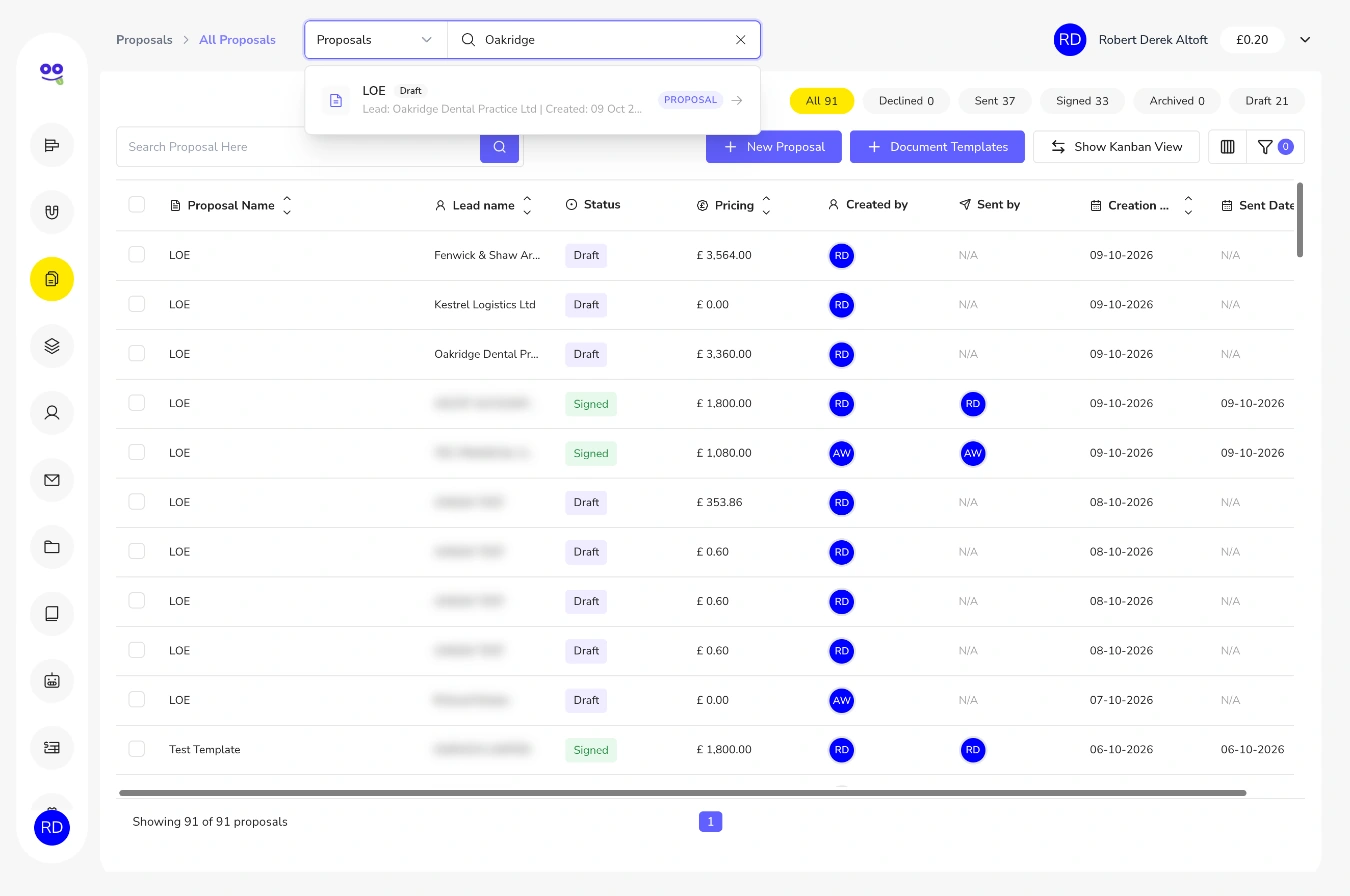This screenshot has width=1350, height=896.
Task: Switch to the Sent 37 filter tab
Action: (x=995, y=101)
